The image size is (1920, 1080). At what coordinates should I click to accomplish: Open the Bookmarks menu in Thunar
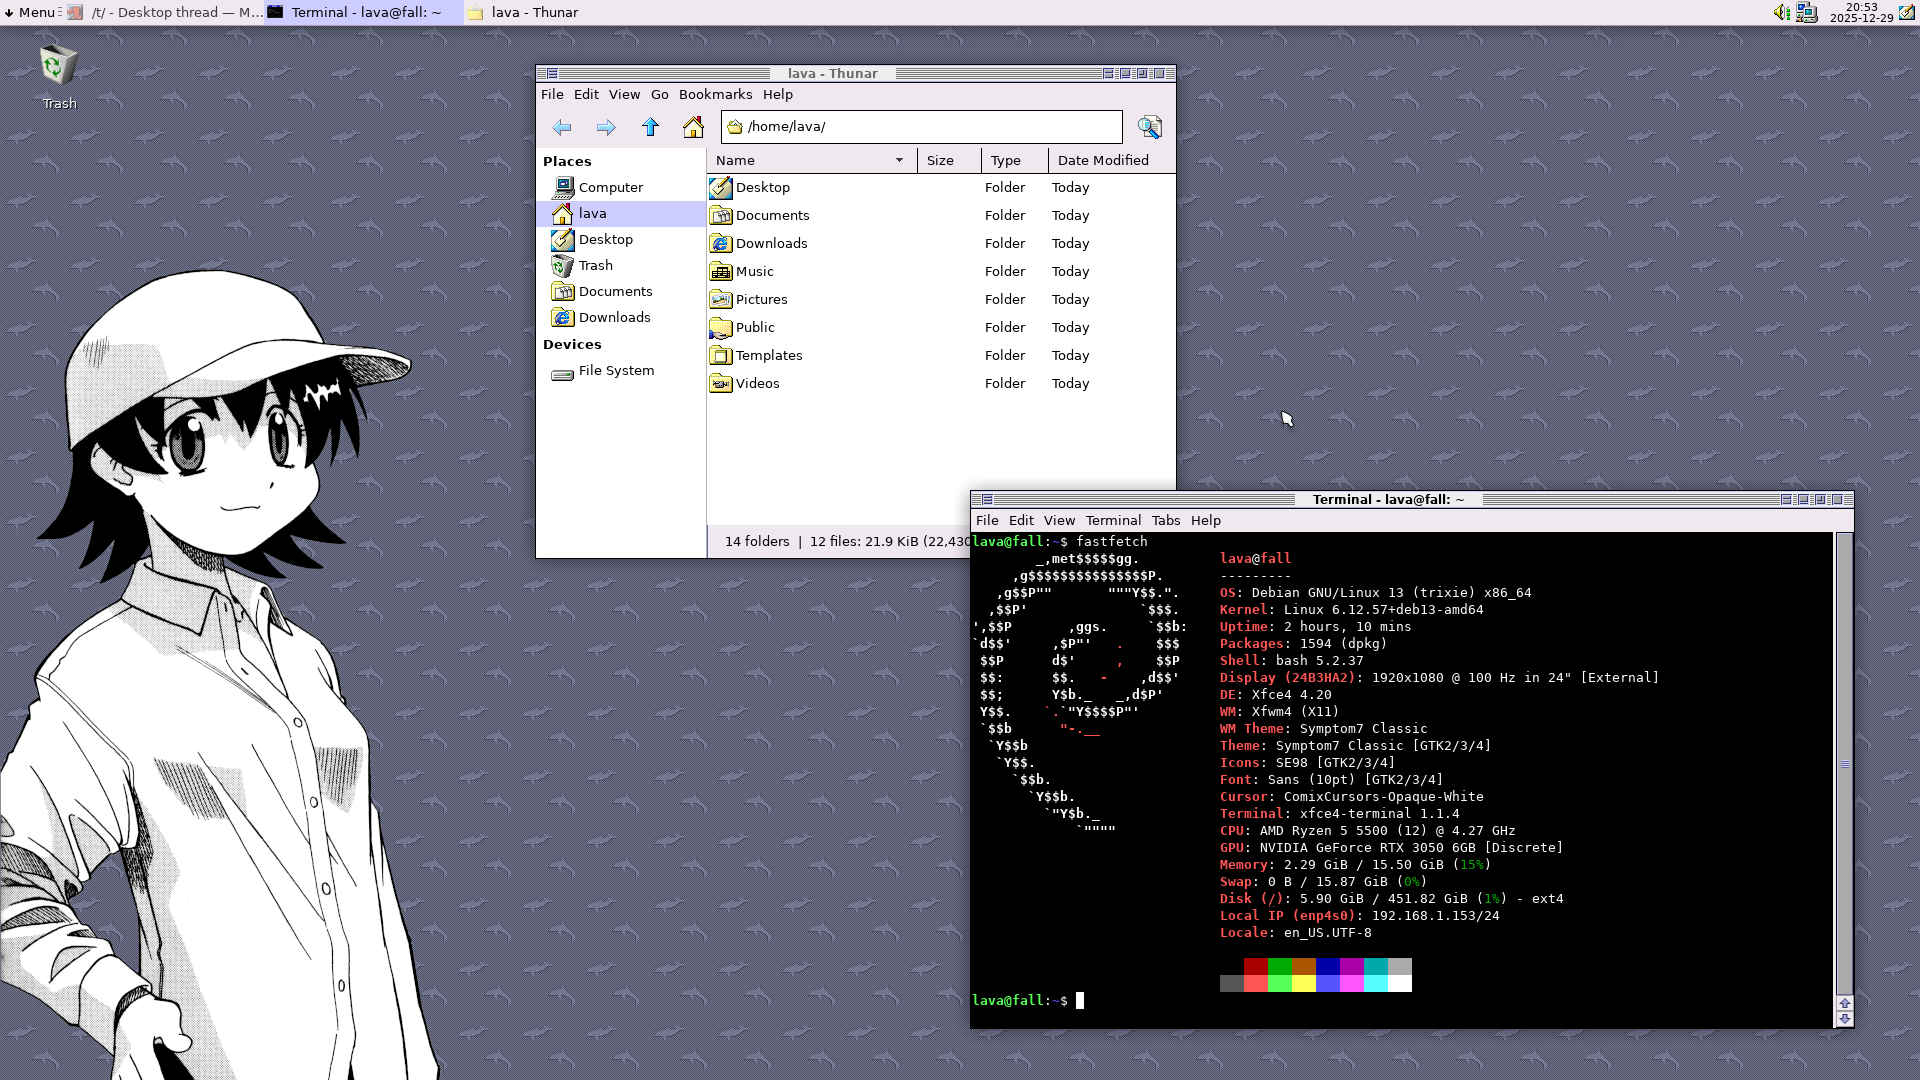pyautogui.click(x=715, y=94)
